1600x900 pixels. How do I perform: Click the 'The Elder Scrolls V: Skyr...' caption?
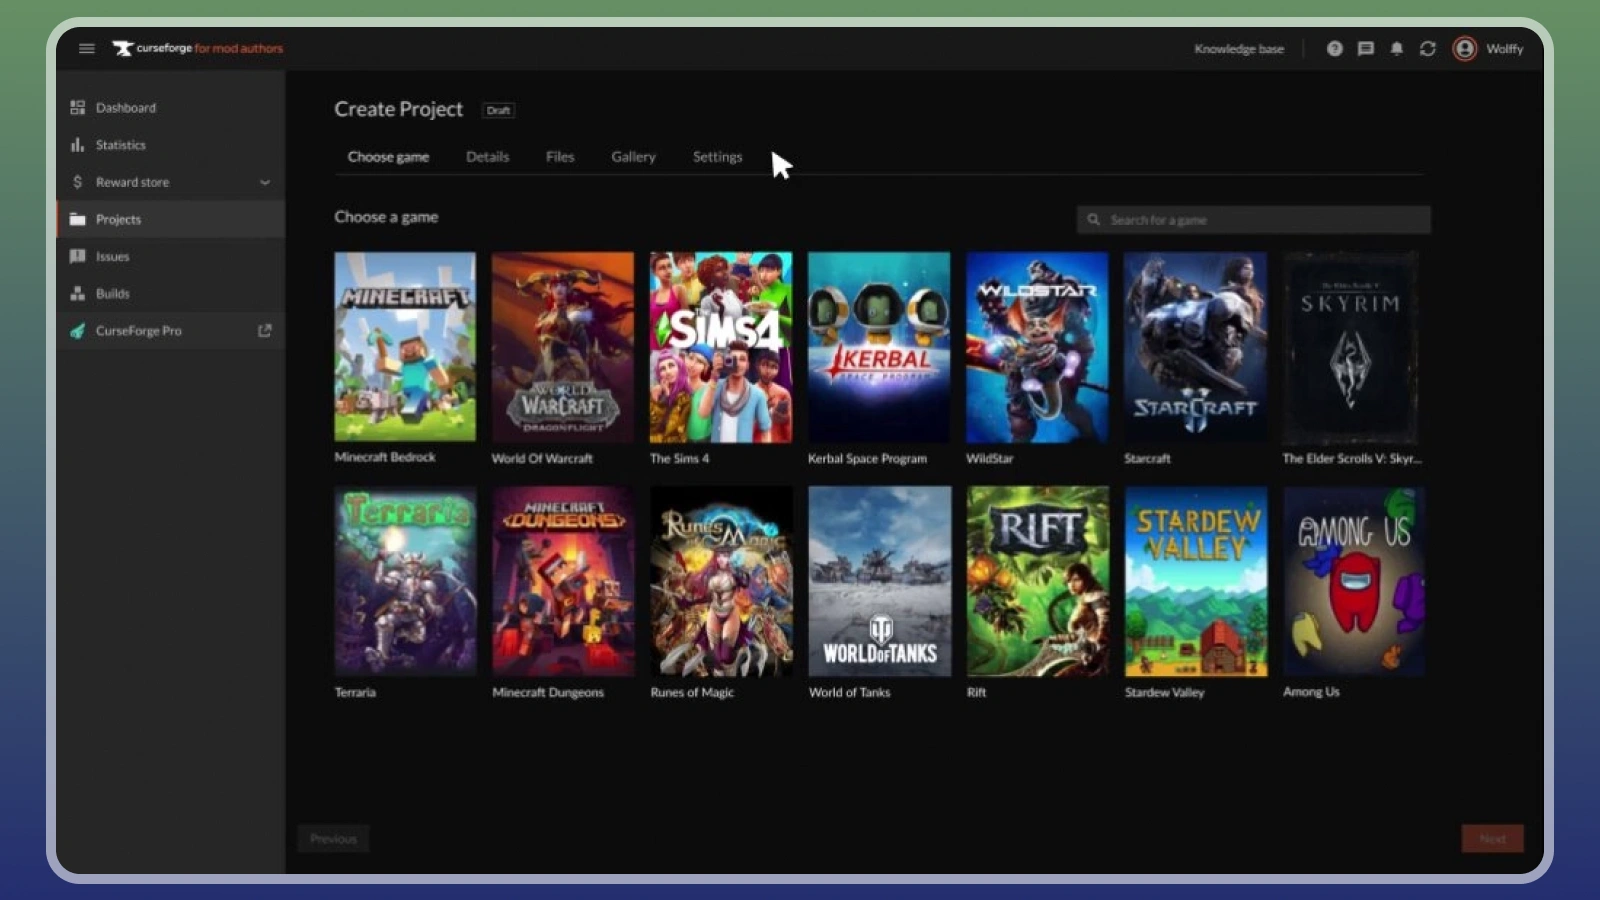click(1352, 459)
